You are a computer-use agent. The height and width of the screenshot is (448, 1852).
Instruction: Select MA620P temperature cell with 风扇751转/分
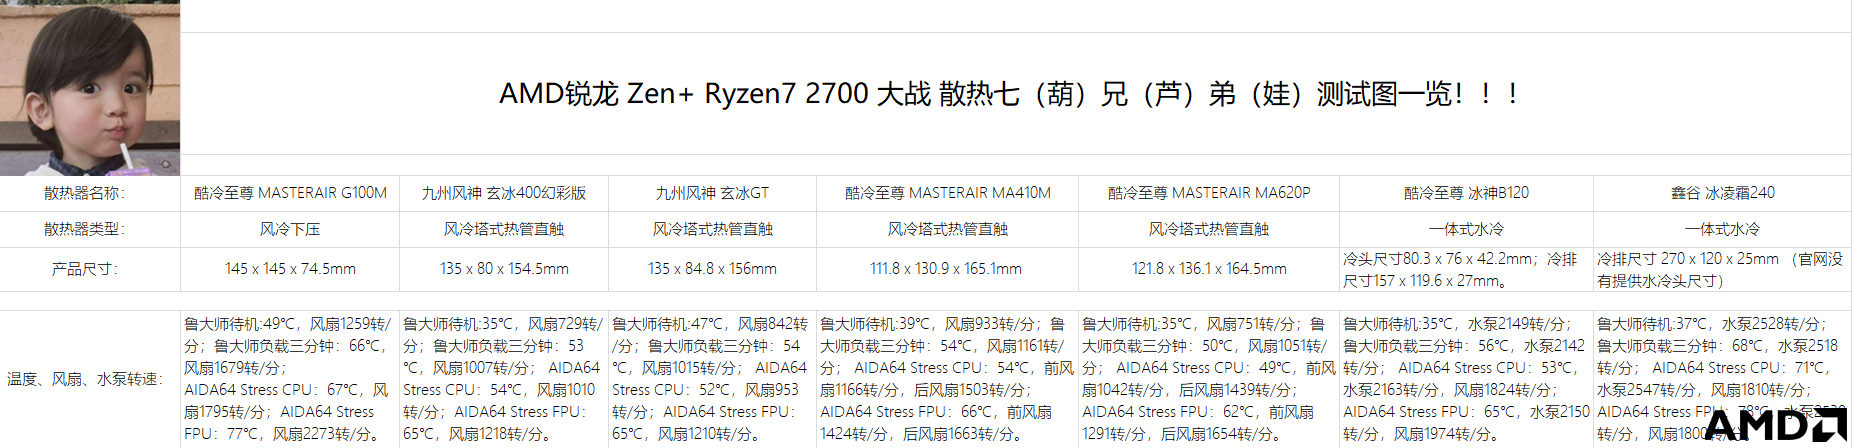[1208, 379]
